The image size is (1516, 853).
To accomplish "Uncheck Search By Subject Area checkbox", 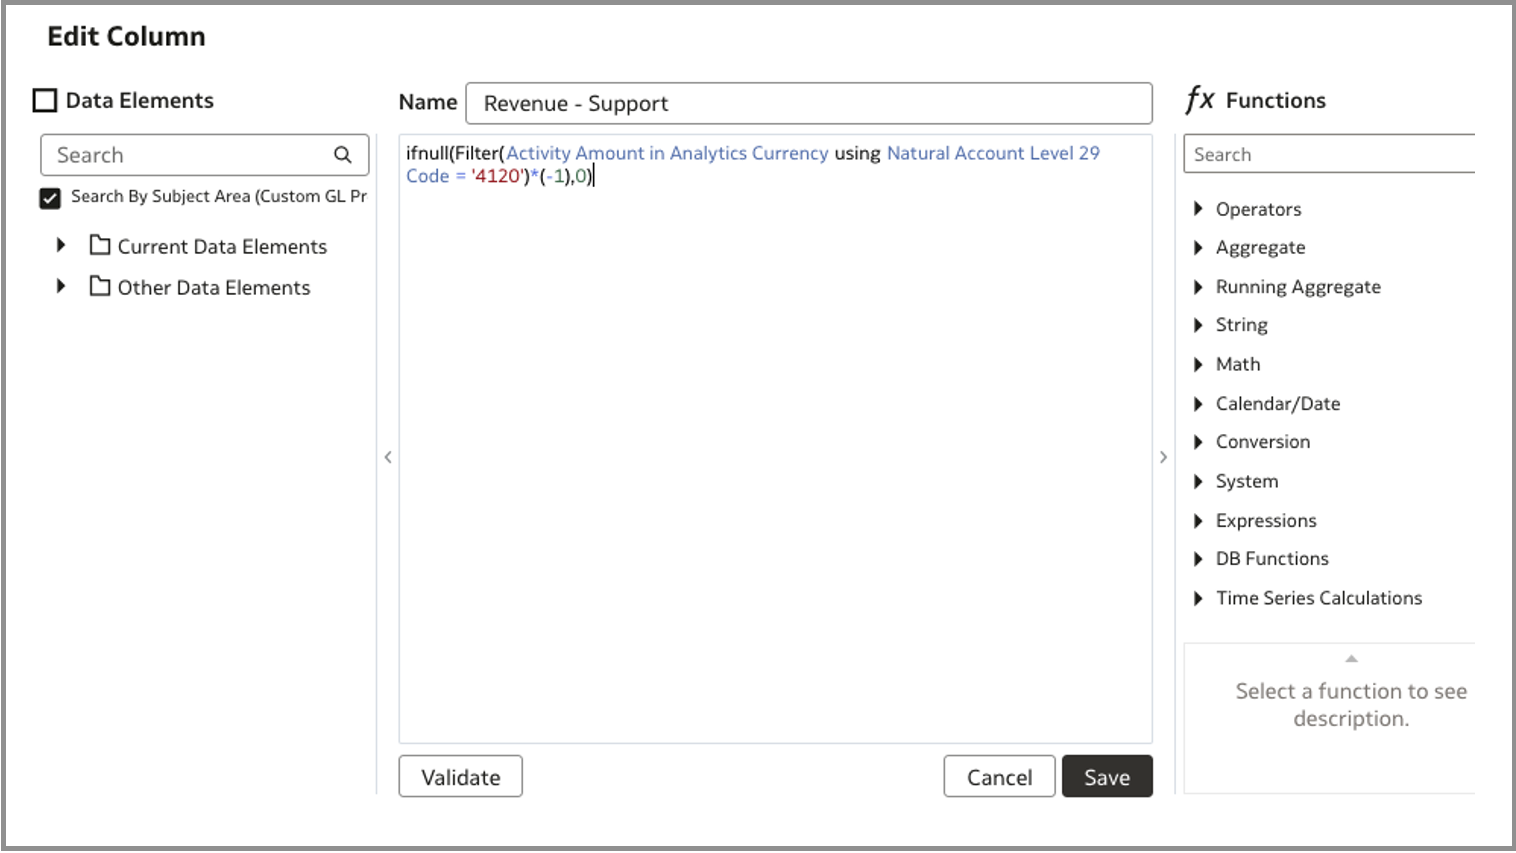I will 49,197.
